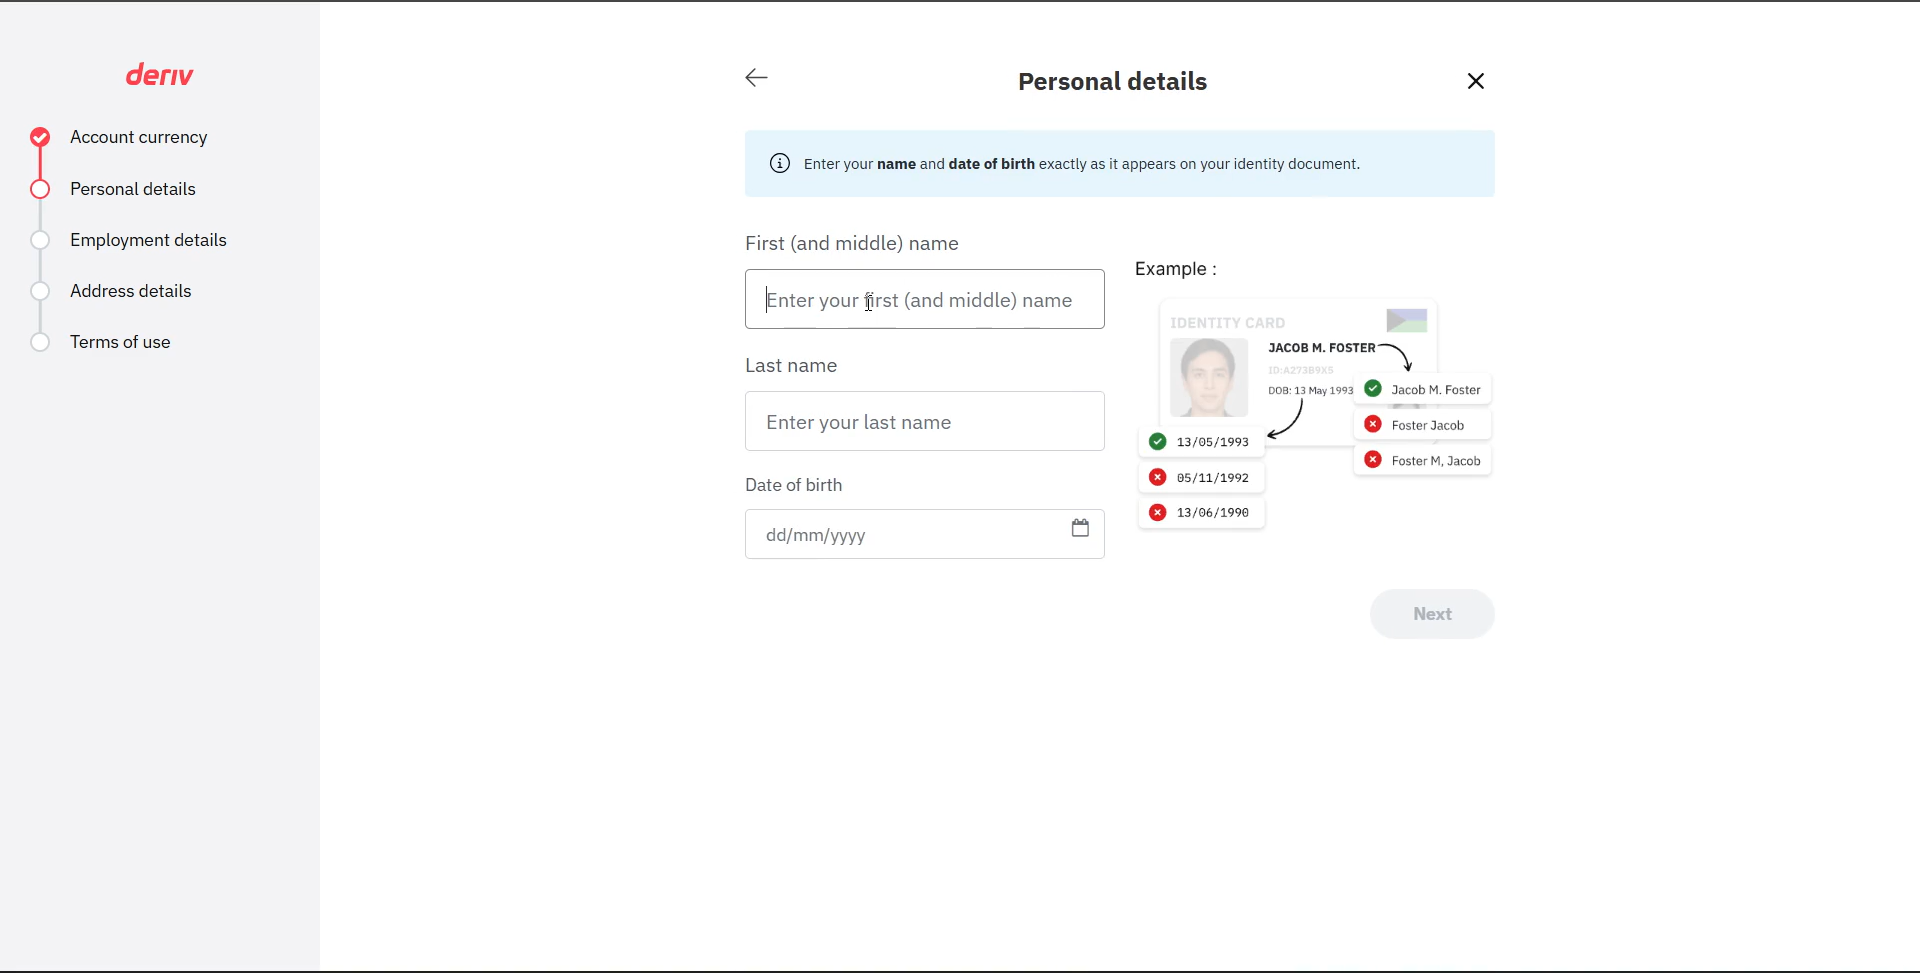1920x973 pixels.
Task: Click the green check beside Jacob M. Foster
Action: 1373,389
